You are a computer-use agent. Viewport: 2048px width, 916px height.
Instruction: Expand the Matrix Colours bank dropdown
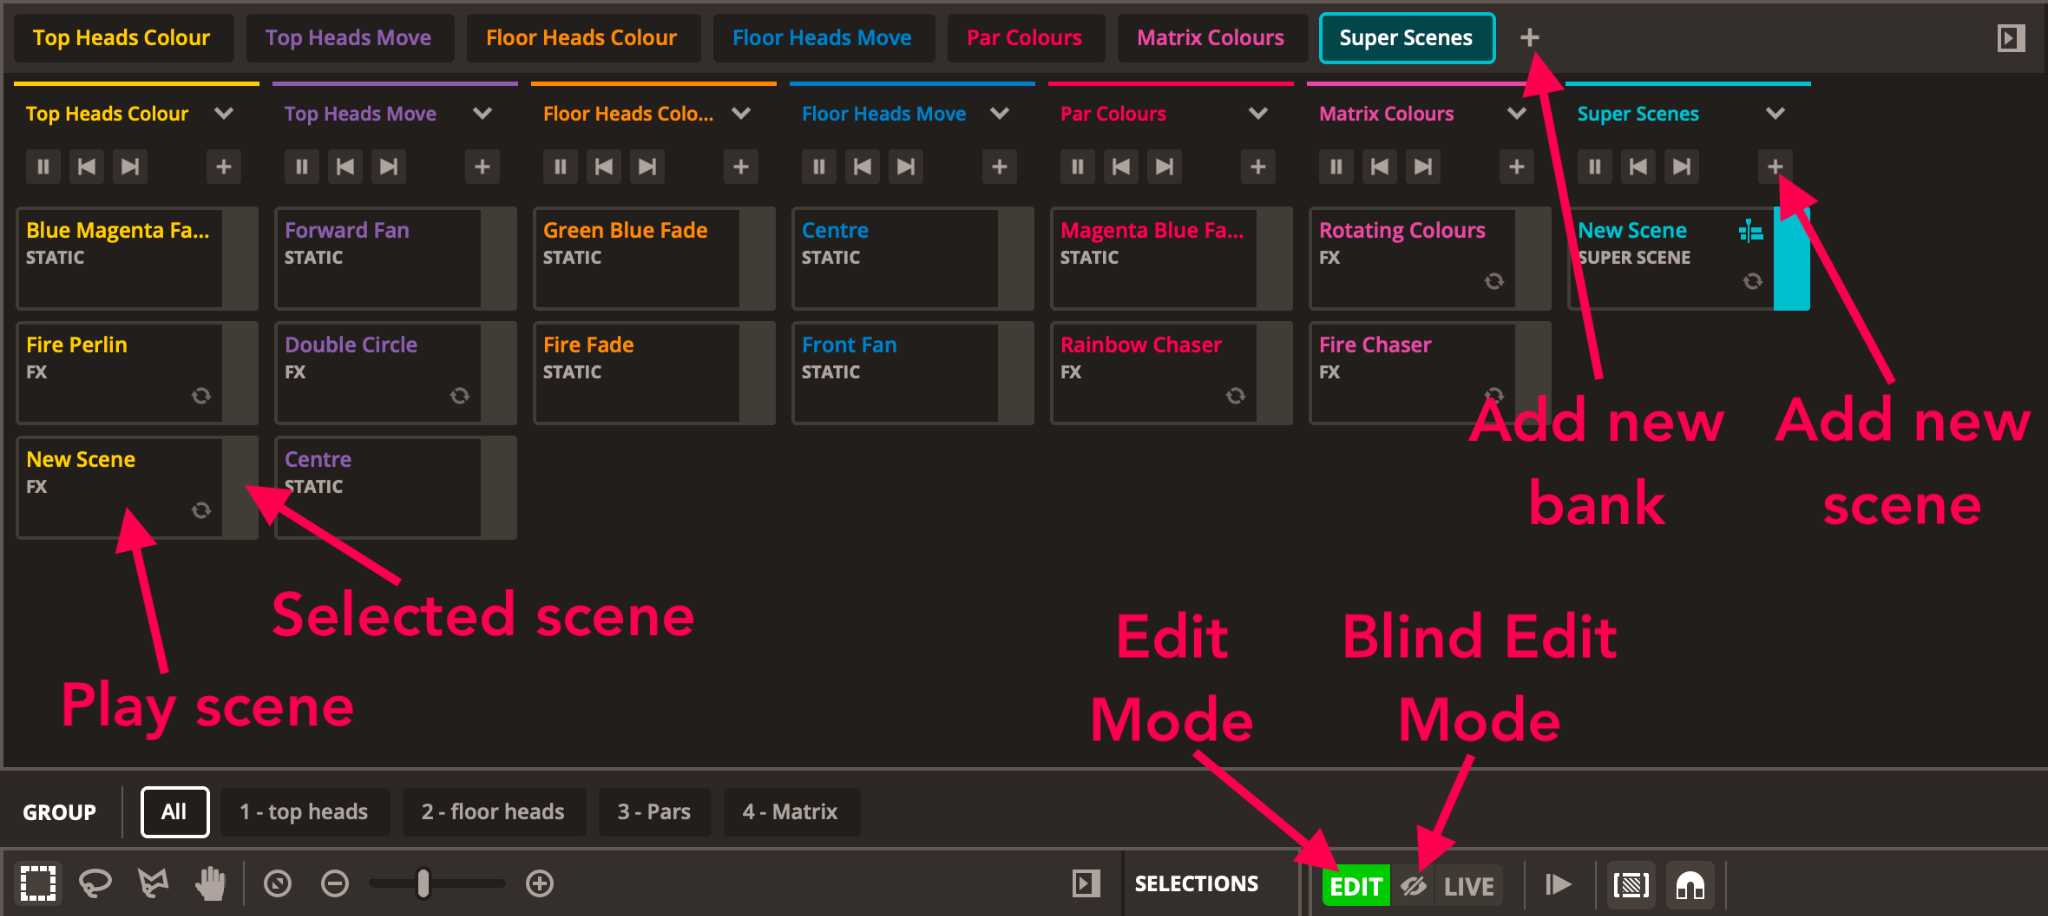coord(1516,114)
